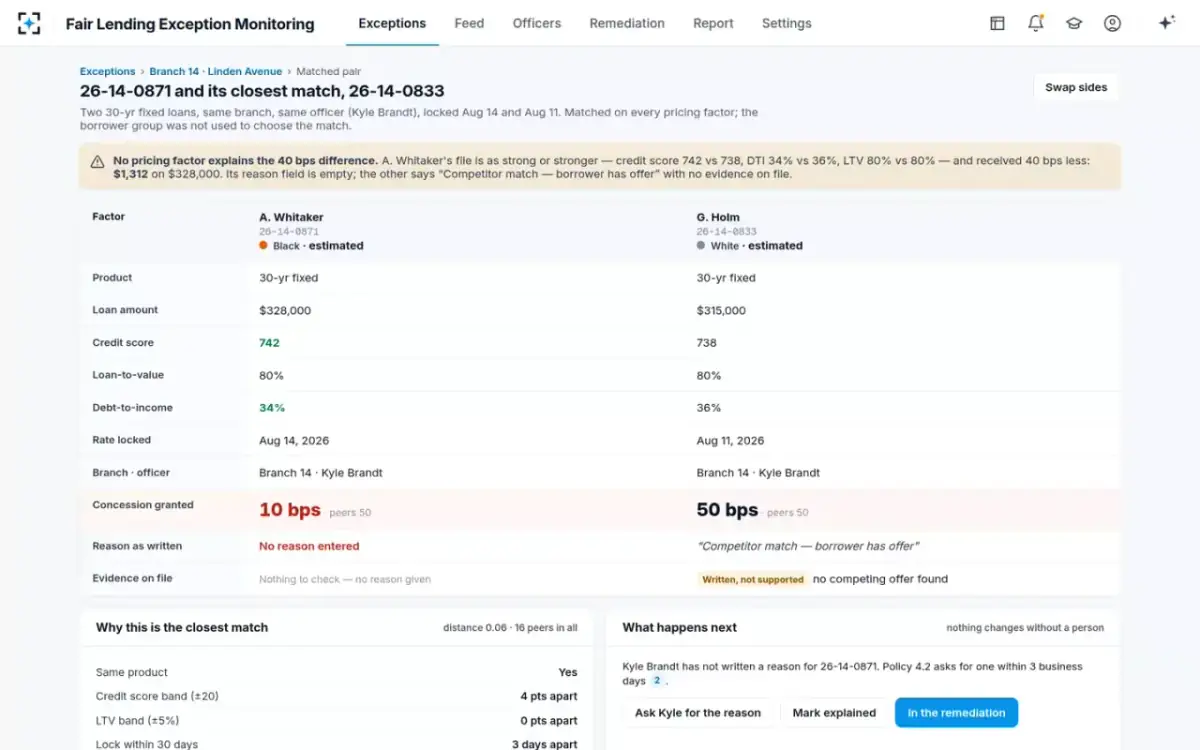Click the Written, not supported badge
The image size is (1200, 750).
753,579
